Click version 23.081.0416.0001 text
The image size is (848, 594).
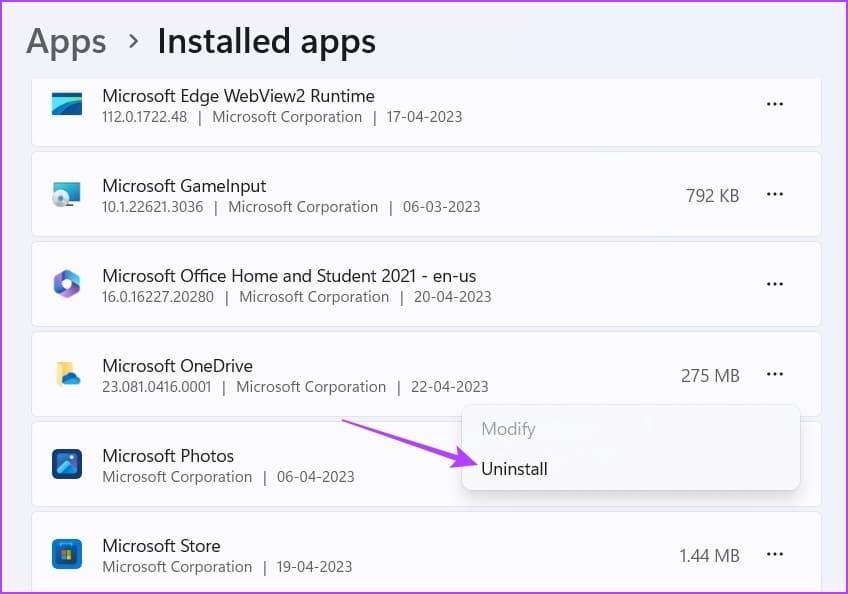click(156, 387)
